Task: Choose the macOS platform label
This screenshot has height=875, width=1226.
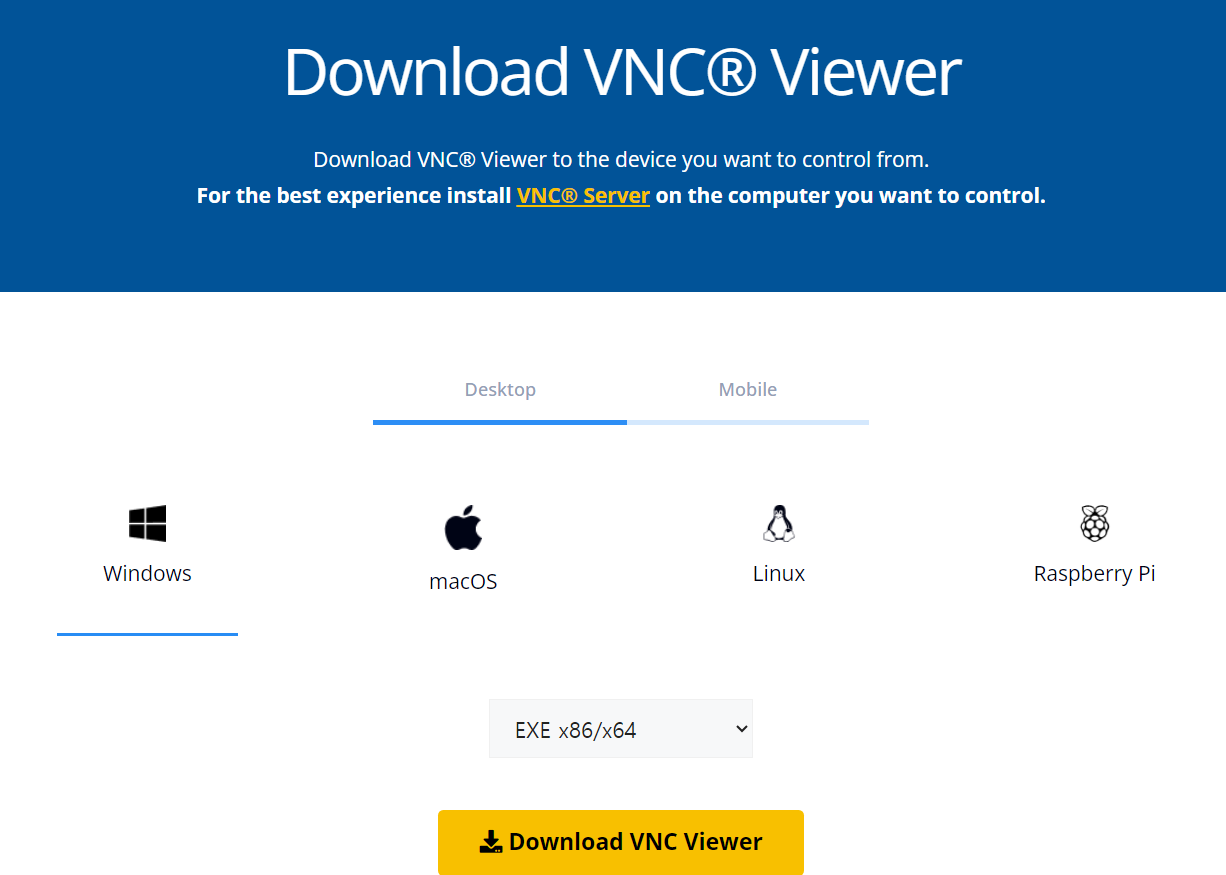Action: click(x=463, y=582)
